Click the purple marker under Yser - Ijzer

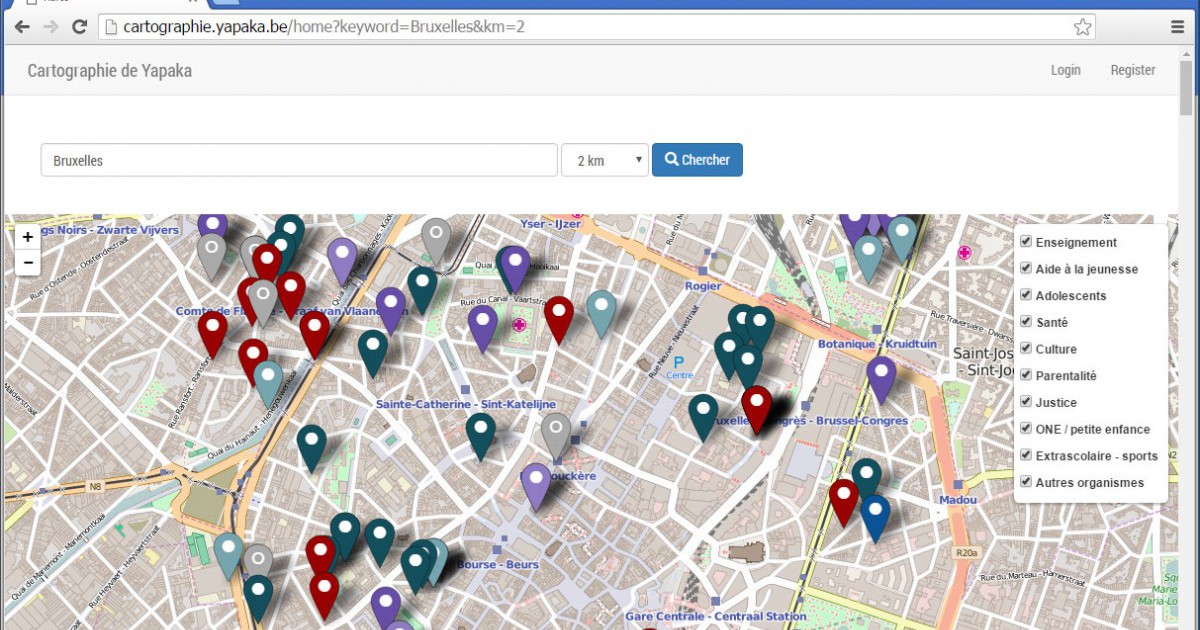pos(515,269)
